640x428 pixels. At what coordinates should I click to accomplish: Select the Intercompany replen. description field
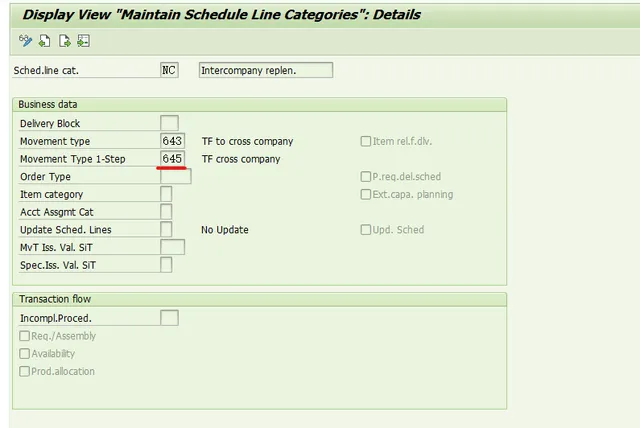click(266, 70)
